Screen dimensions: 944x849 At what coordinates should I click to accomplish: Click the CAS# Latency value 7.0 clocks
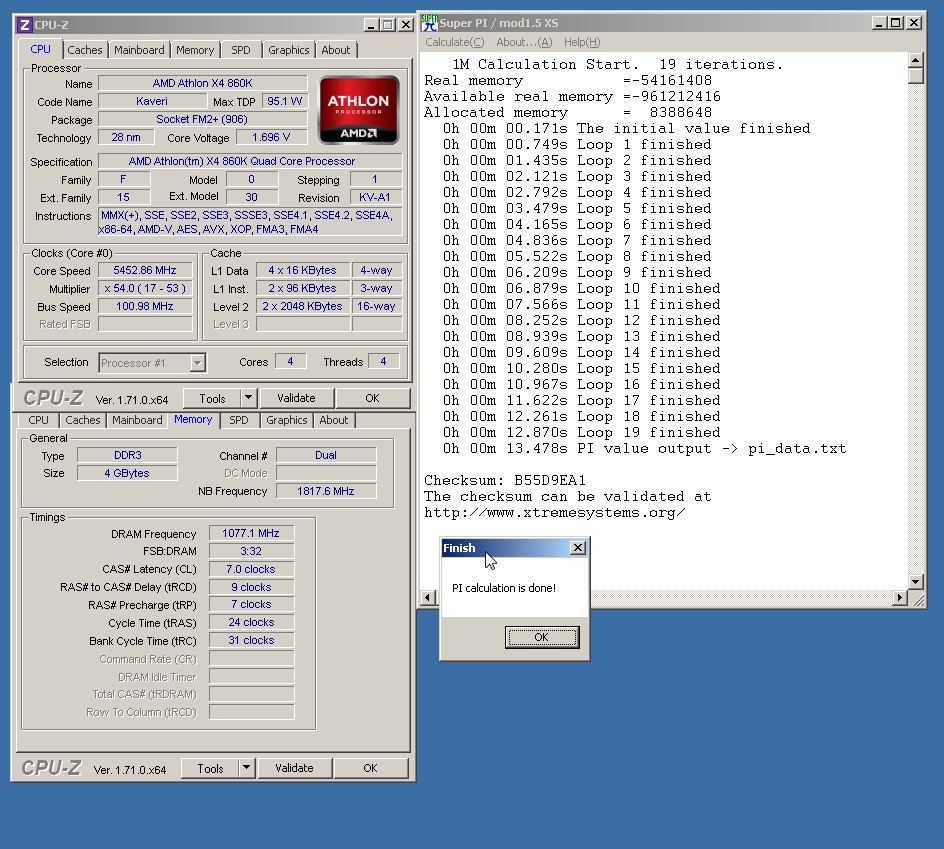[x=251, y=569]
